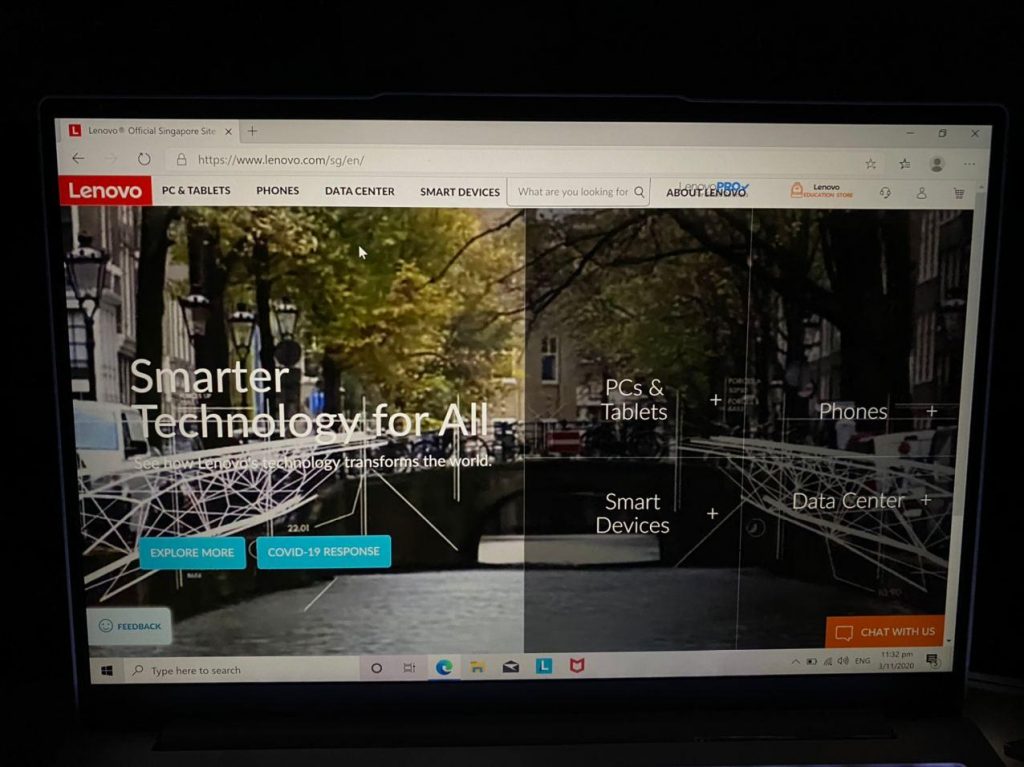Expand the PCs & Tablets plus sign
1024x767 pixels.
pyautogui.click(x=716, y=399)
